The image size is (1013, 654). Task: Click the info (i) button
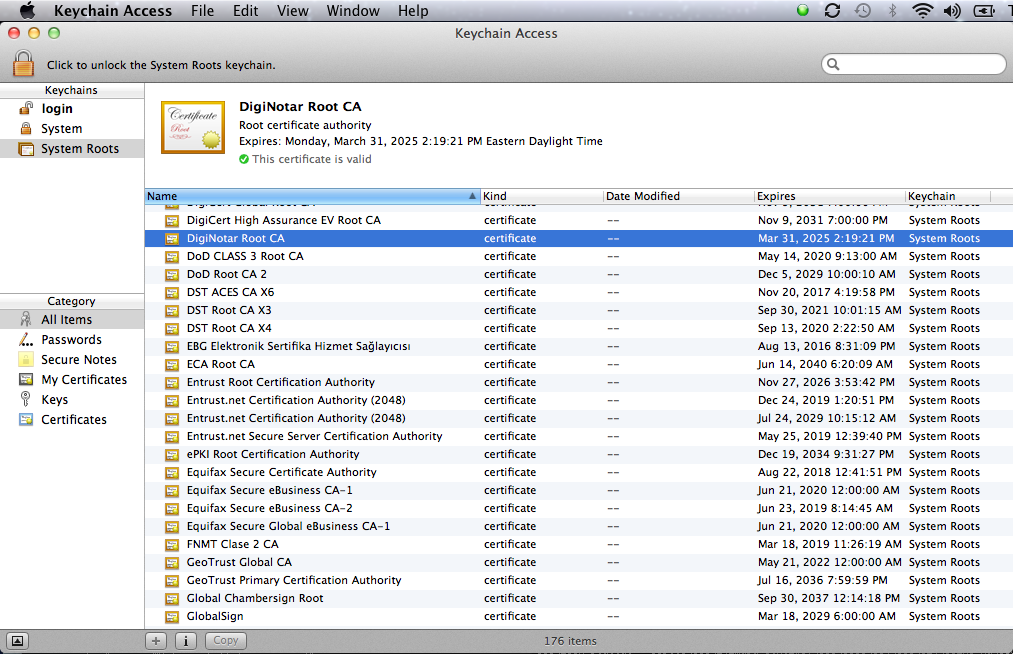click(x=186, y=640)
